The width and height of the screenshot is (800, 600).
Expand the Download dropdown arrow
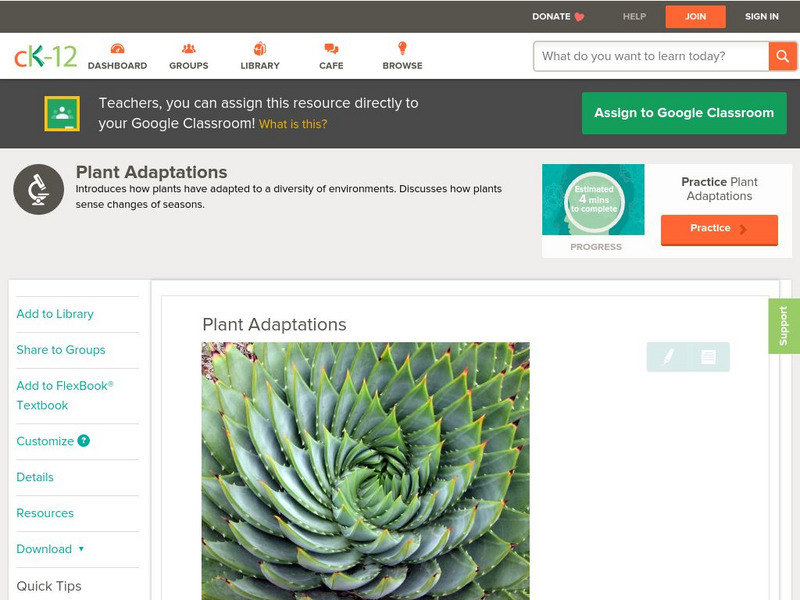pos(81,549)
